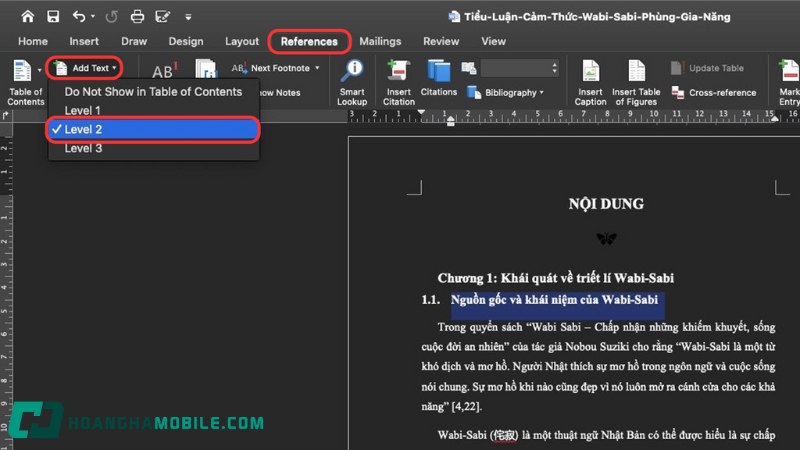Click the Insert Caption button
The height and width of the screenshot is (450, 800).
coord(590,82)
